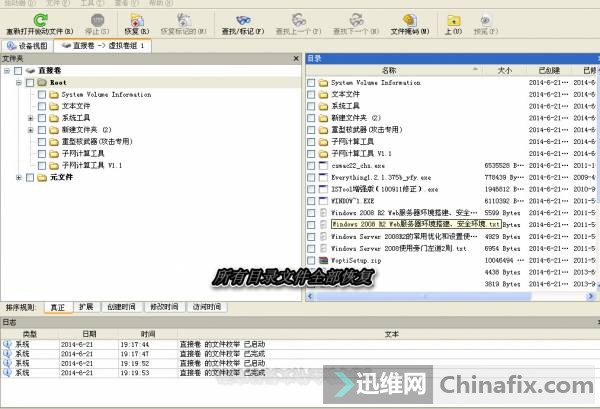Click the 元文件 folder icon in tree
Viewport: 600px width, 409px height.
tap(42, 178)
